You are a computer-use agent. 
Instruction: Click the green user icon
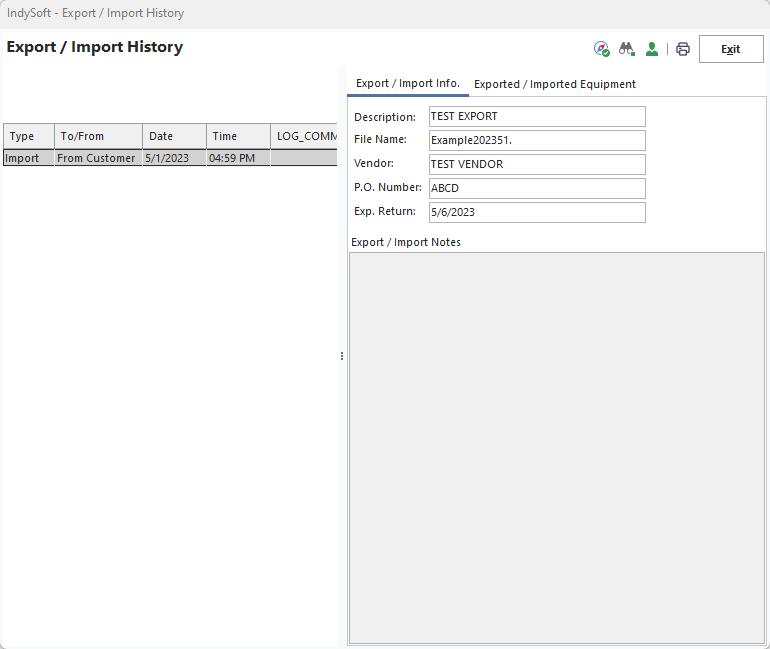[652, 49]
